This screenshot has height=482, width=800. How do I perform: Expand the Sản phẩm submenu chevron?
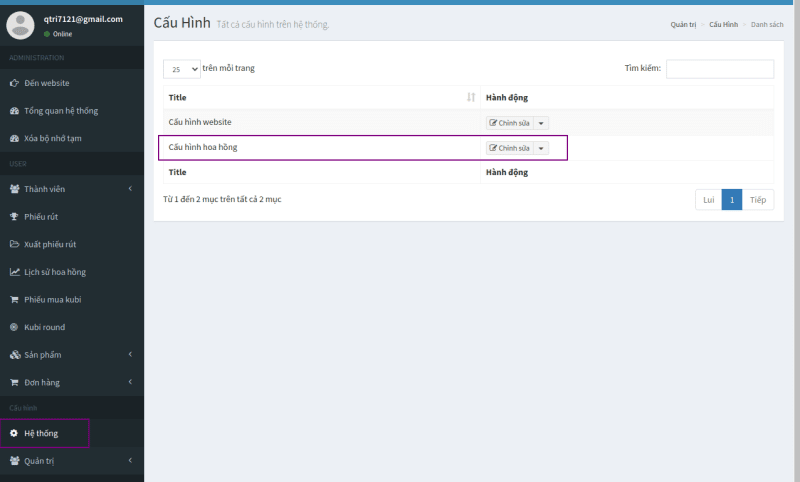pyautogui.click(x=130, y=354)
